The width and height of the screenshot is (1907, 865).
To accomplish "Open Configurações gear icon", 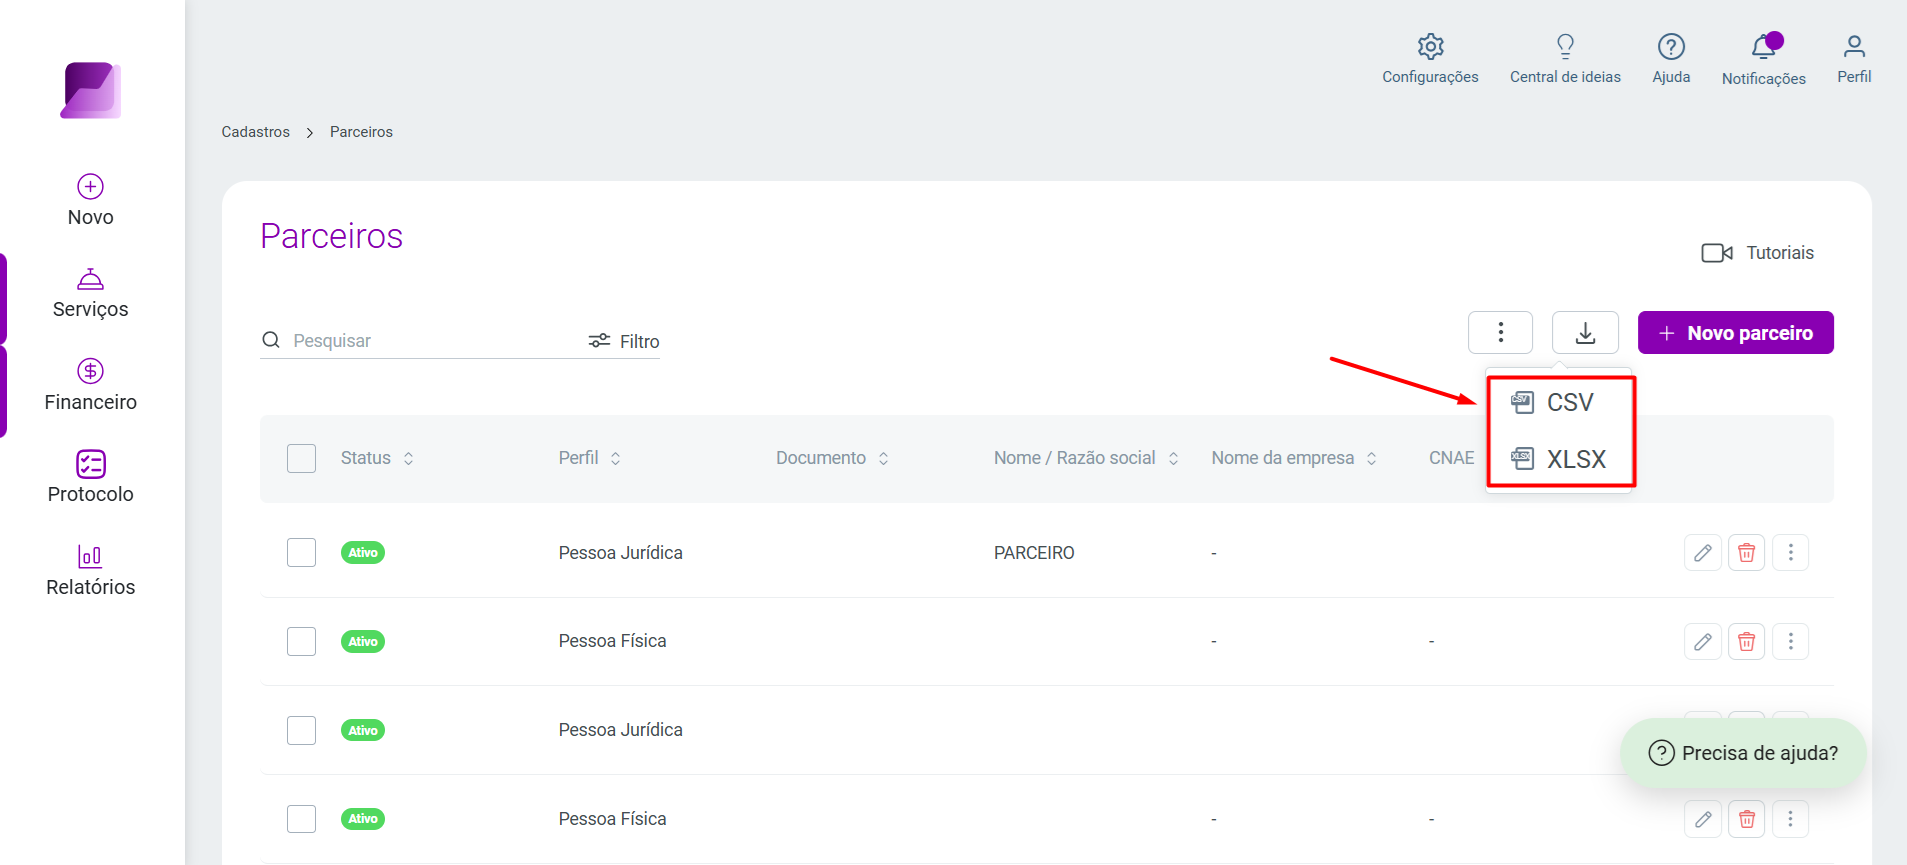I will pos(1430,59).
